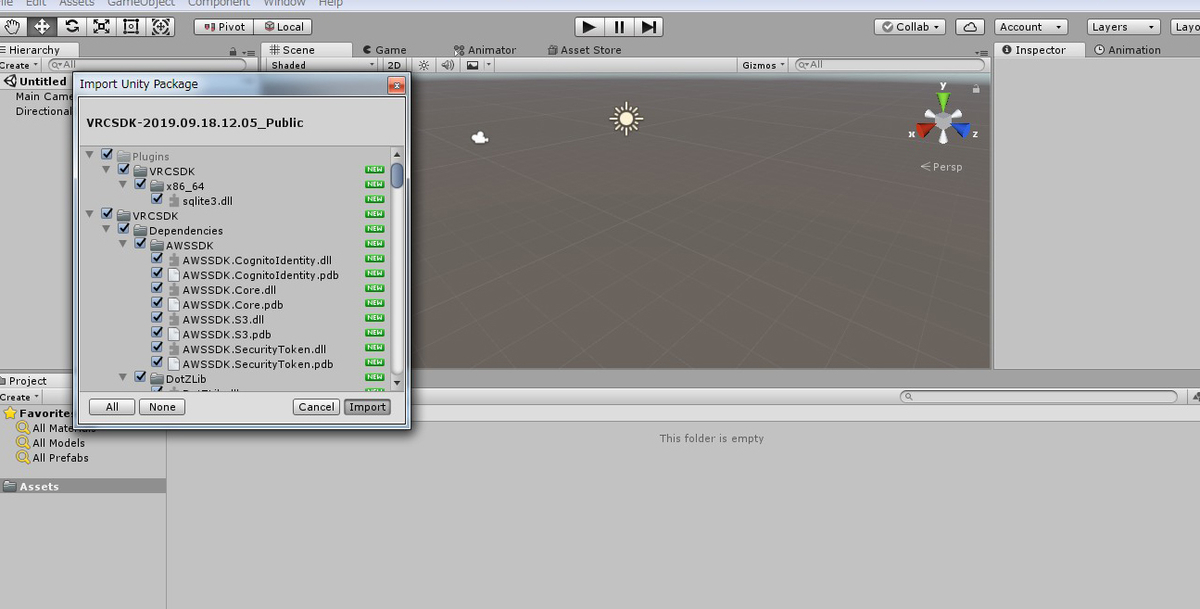This screenshot has width=1200, height=609.
Task: Click the blue Z axis cone on gizmo
Action: click(962, 131)
